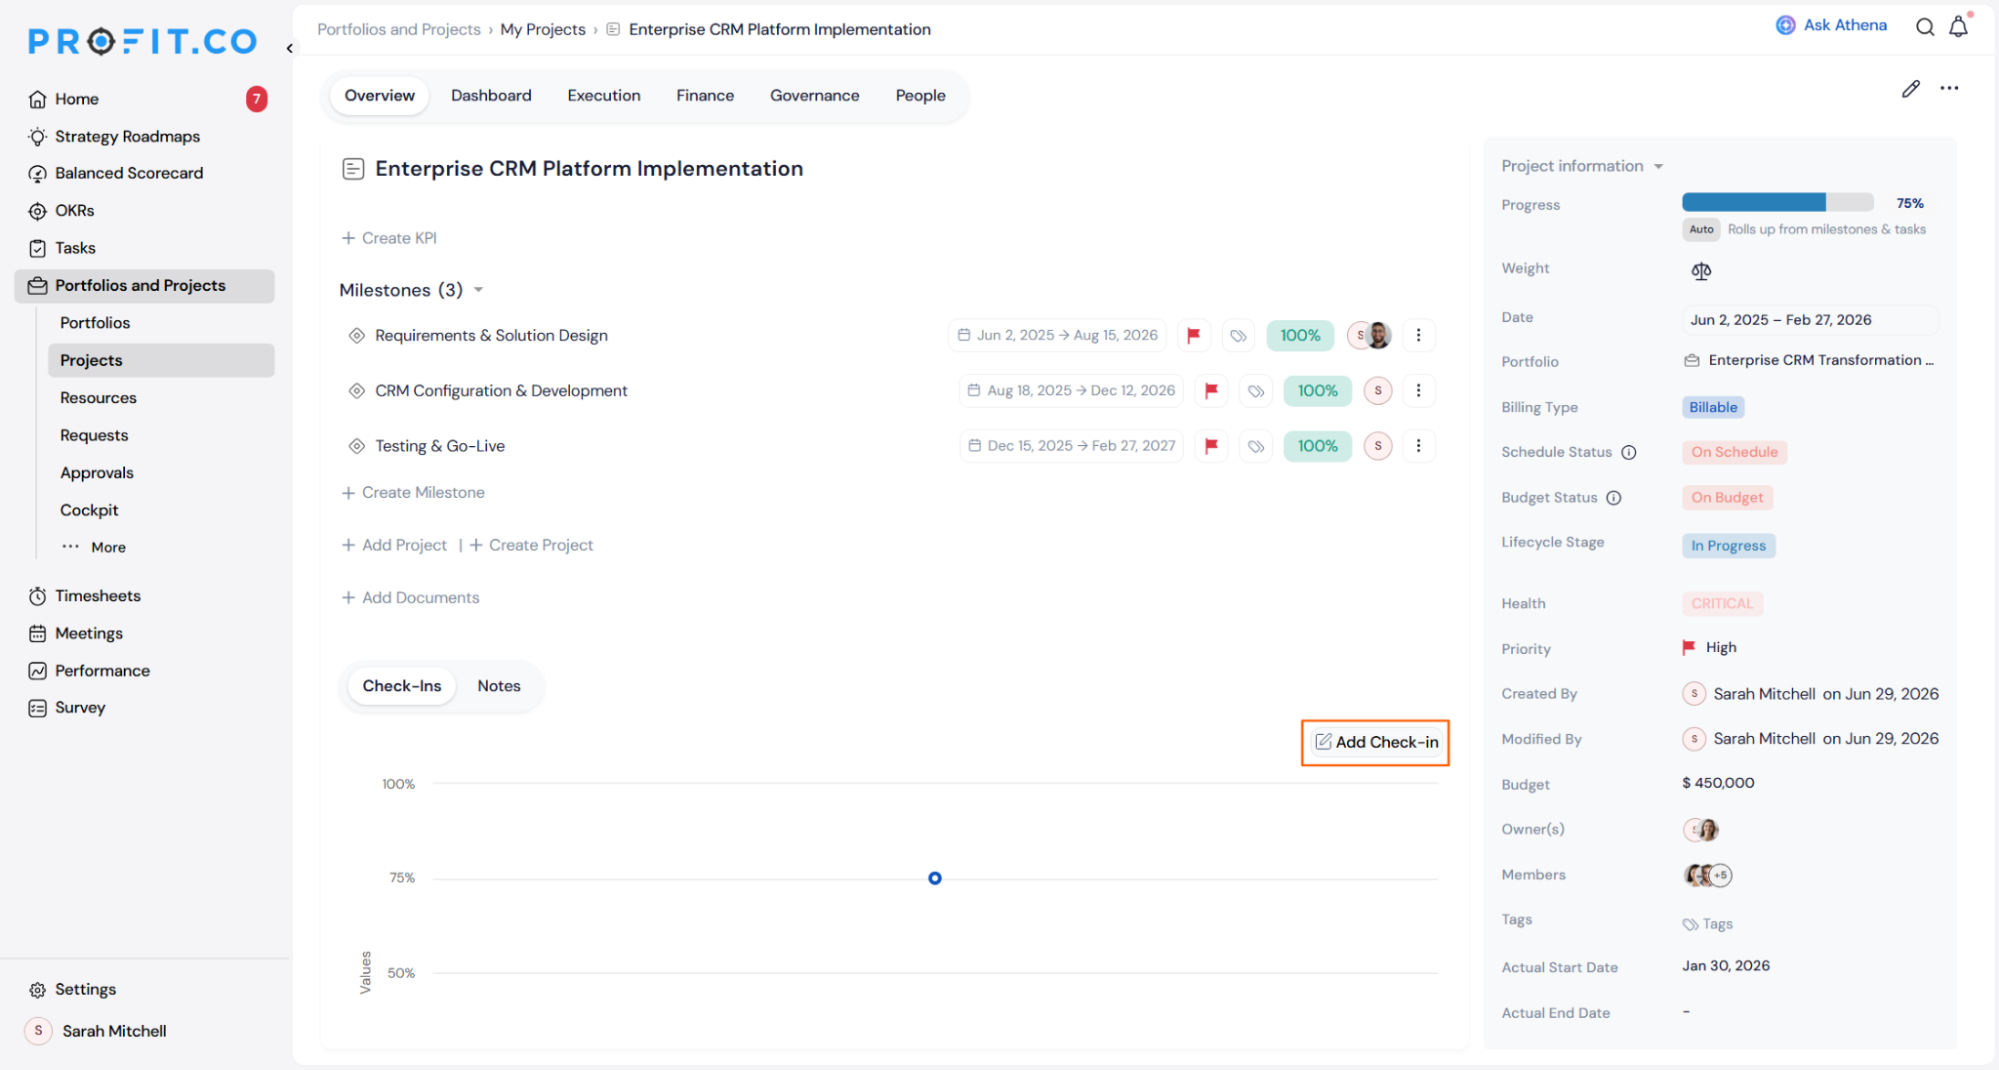Click the Auto progress badge
1999x1070 pixels.
(1701, 230)
